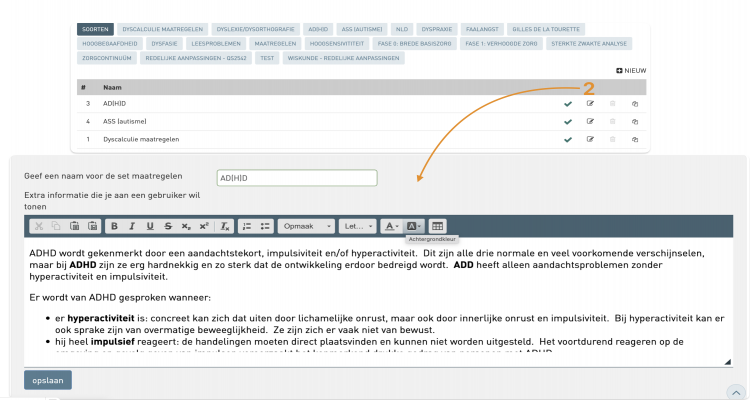The image size is (750, 400).
Task: Click the underline formatting button
Action: point(148,226)
